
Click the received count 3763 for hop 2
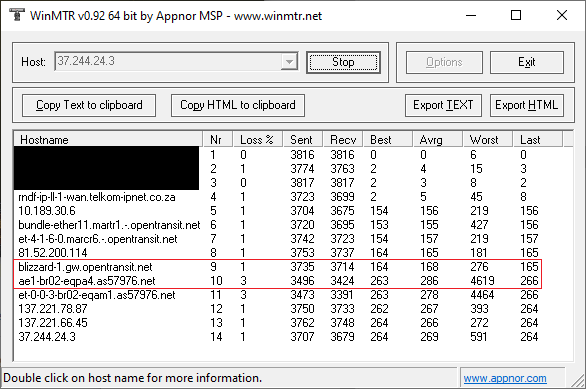click(342, 169)
